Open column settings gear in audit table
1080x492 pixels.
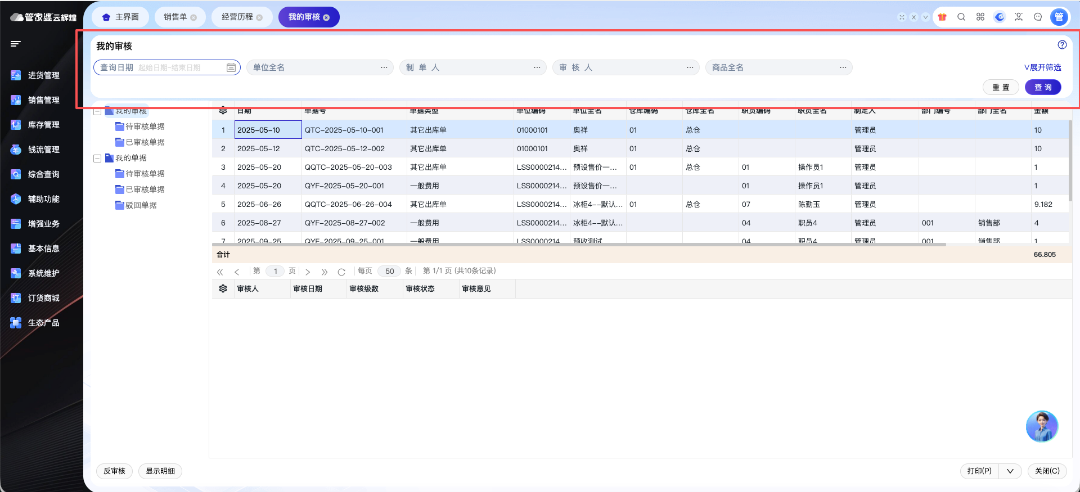tap(222, 289)
